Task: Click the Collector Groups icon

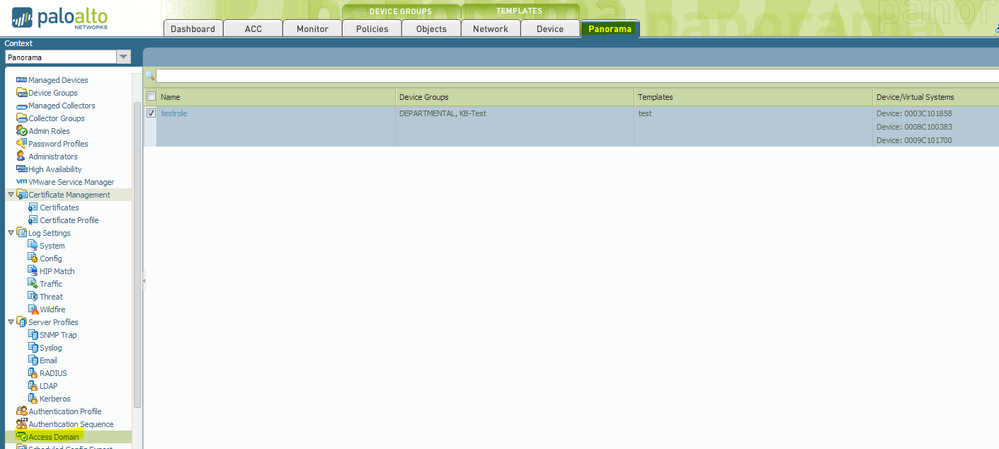Action: (21, 118)
